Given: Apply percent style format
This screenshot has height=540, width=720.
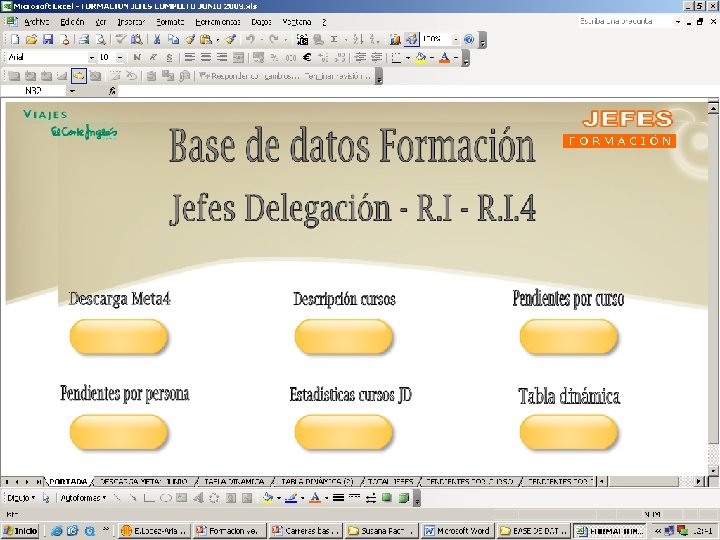Looking at the screenshot, I should (274, 57).
